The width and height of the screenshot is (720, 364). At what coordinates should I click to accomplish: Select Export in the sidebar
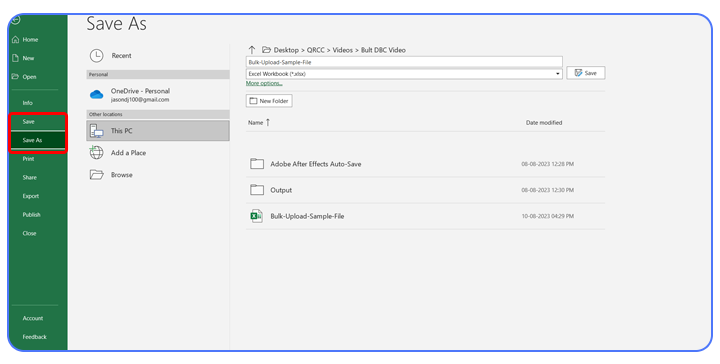[31, 196]
